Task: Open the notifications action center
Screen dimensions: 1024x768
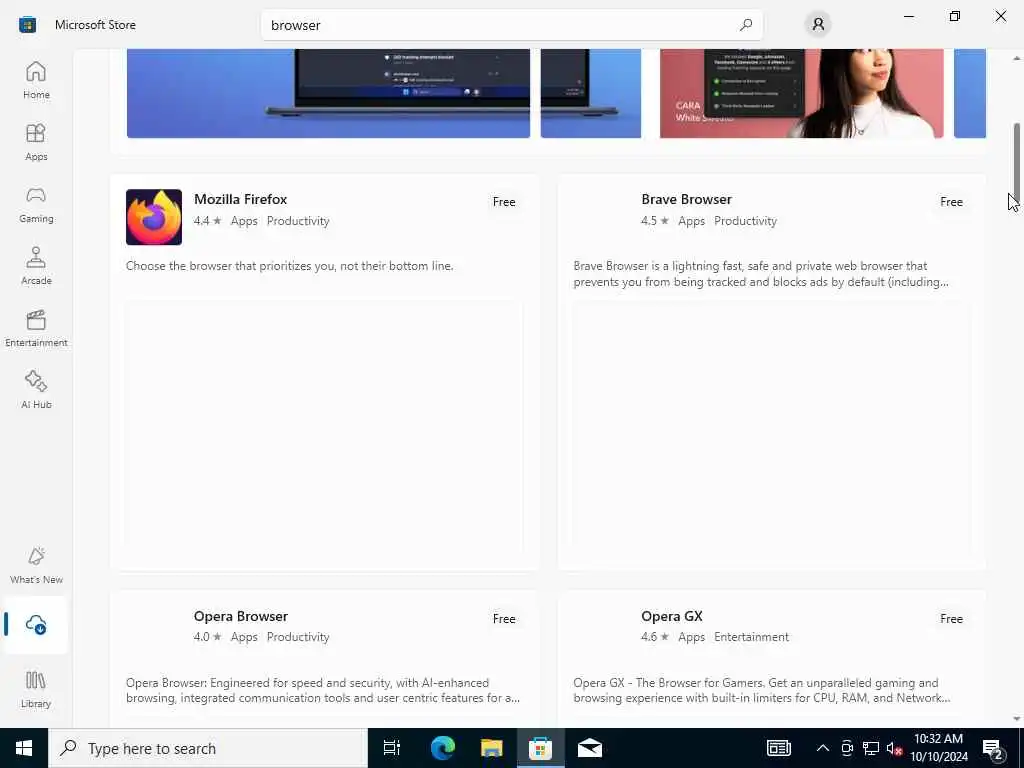Action: (x=993, y=748)
